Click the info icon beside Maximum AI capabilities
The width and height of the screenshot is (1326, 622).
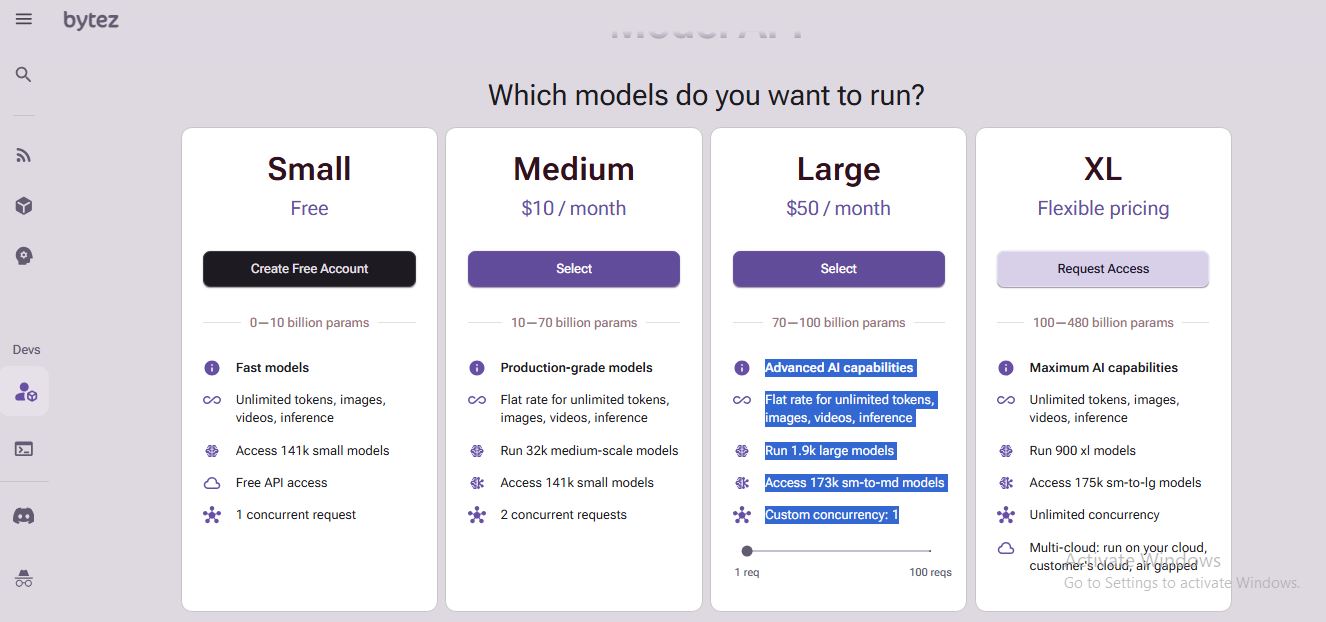[1006, 368]
